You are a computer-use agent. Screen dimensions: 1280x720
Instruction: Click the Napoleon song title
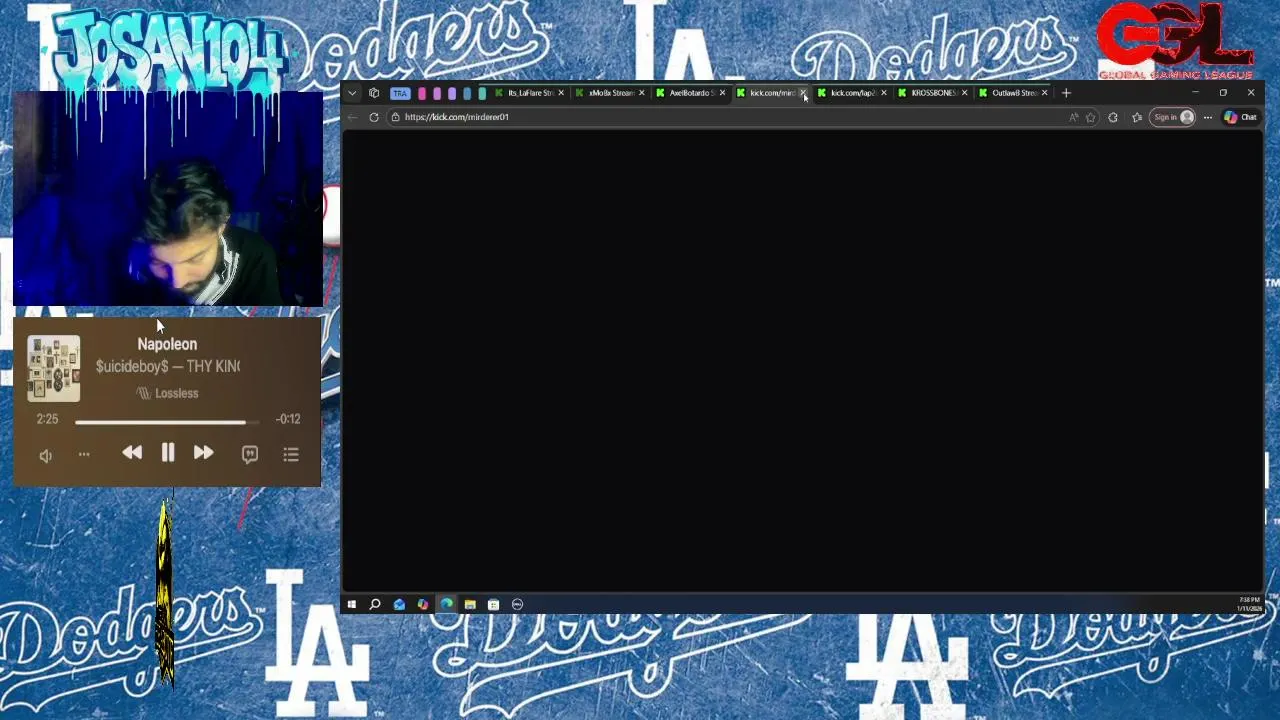click(x=167, y=344)
